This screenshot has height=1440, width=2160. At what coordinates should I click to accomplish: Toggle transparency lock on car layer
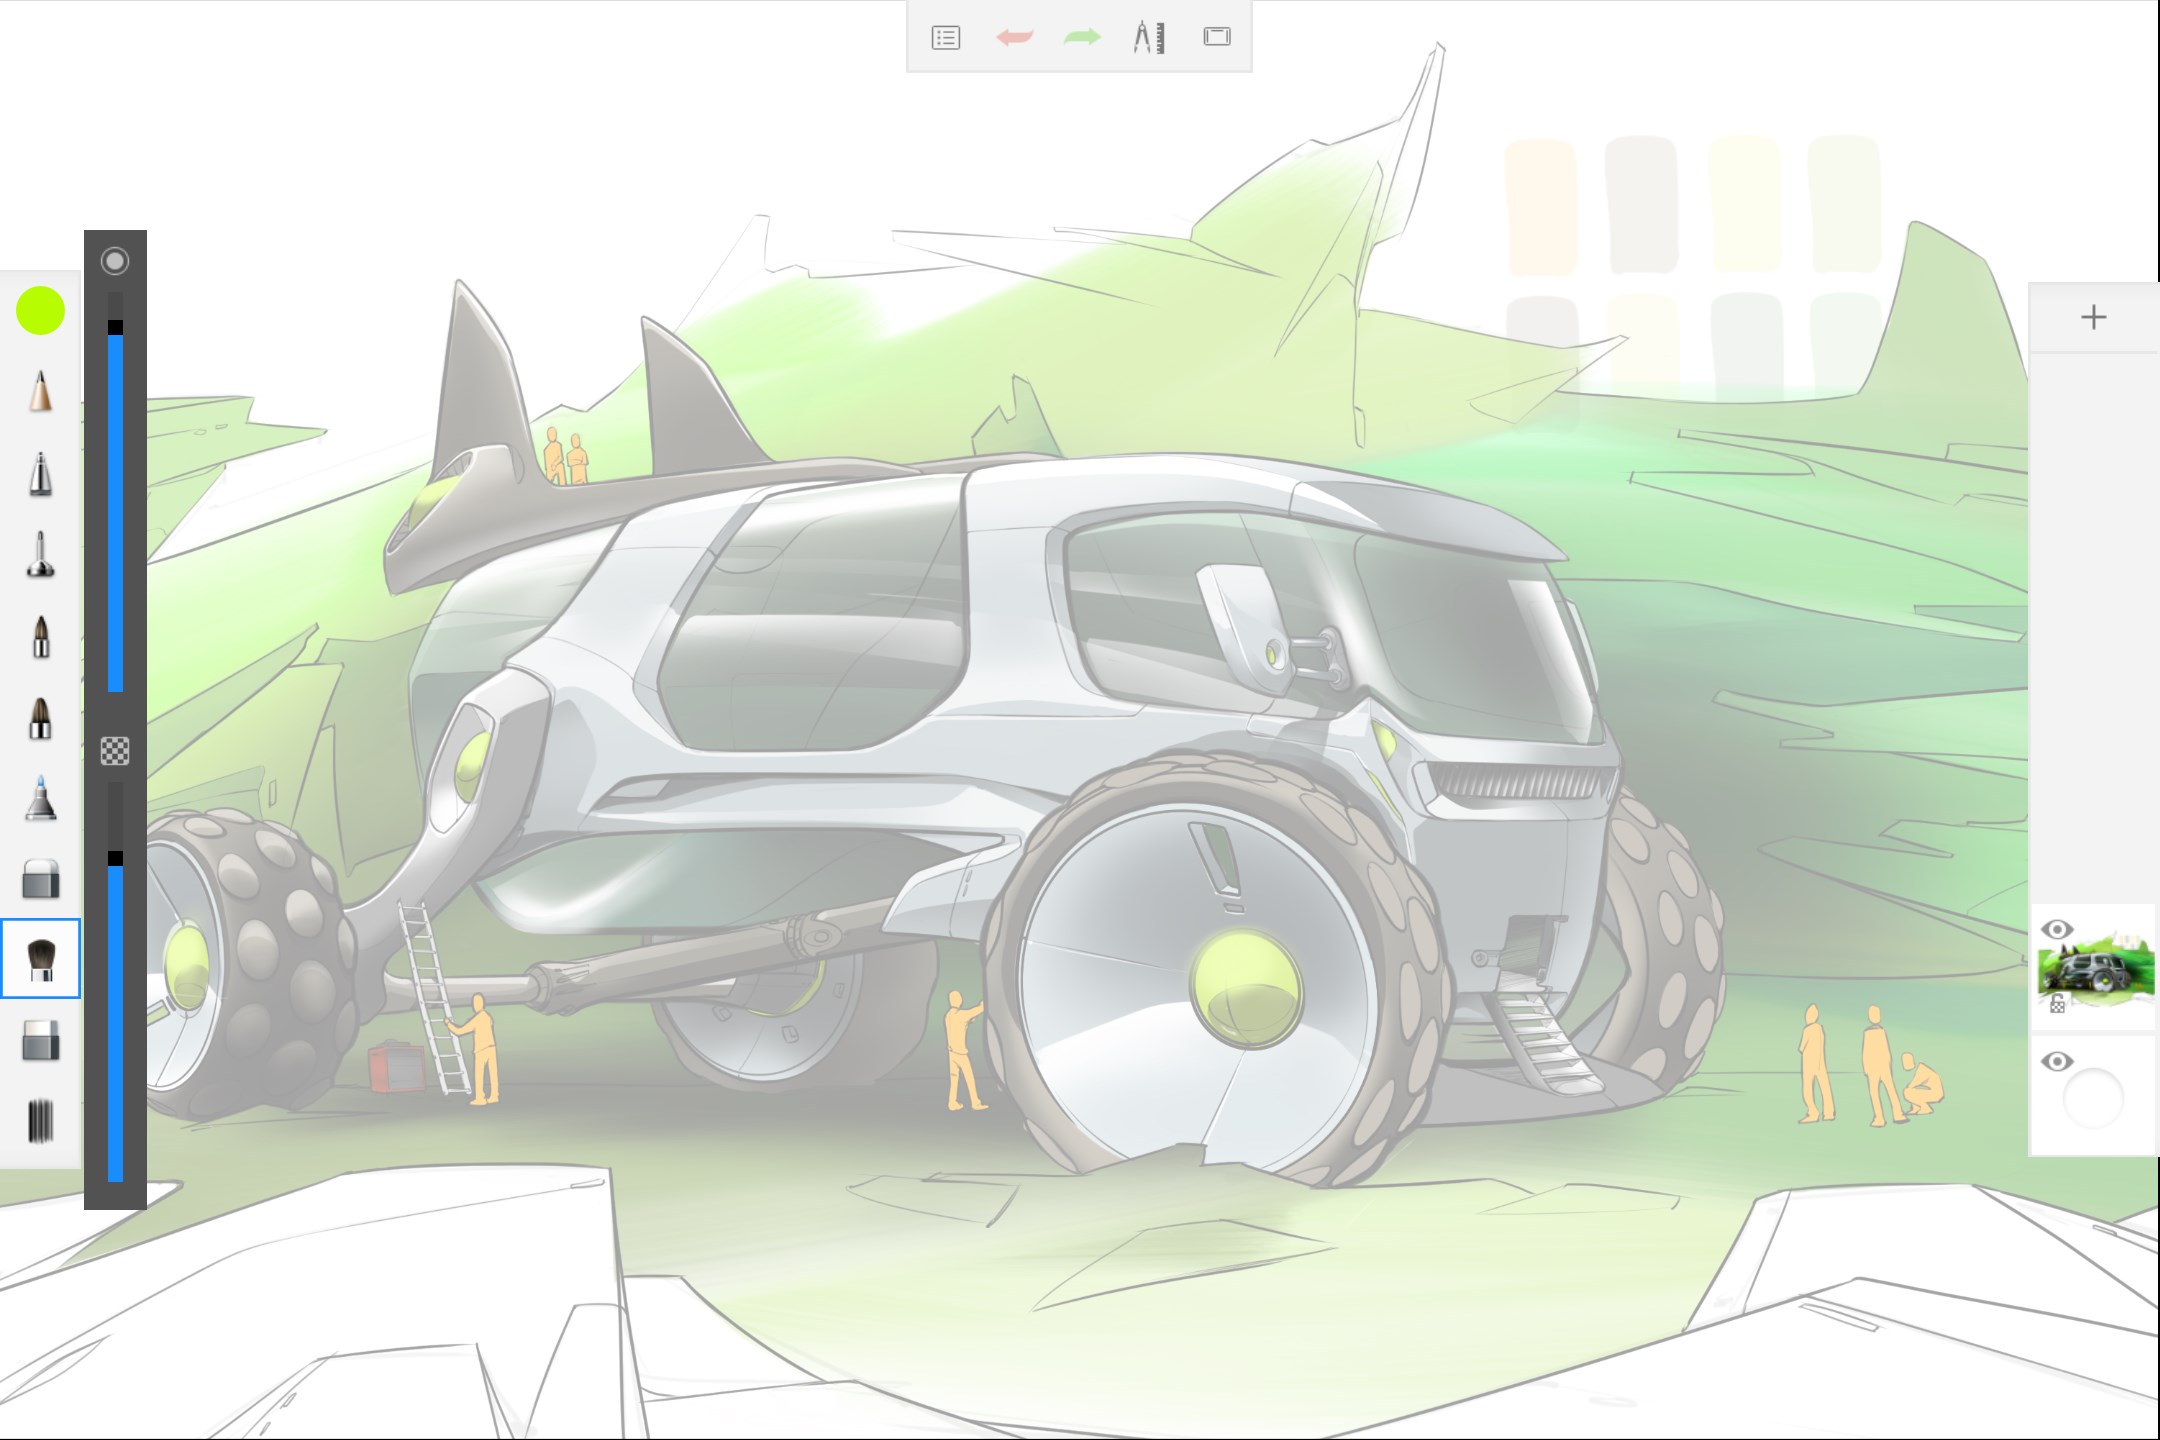[x=2057, y=1004]
